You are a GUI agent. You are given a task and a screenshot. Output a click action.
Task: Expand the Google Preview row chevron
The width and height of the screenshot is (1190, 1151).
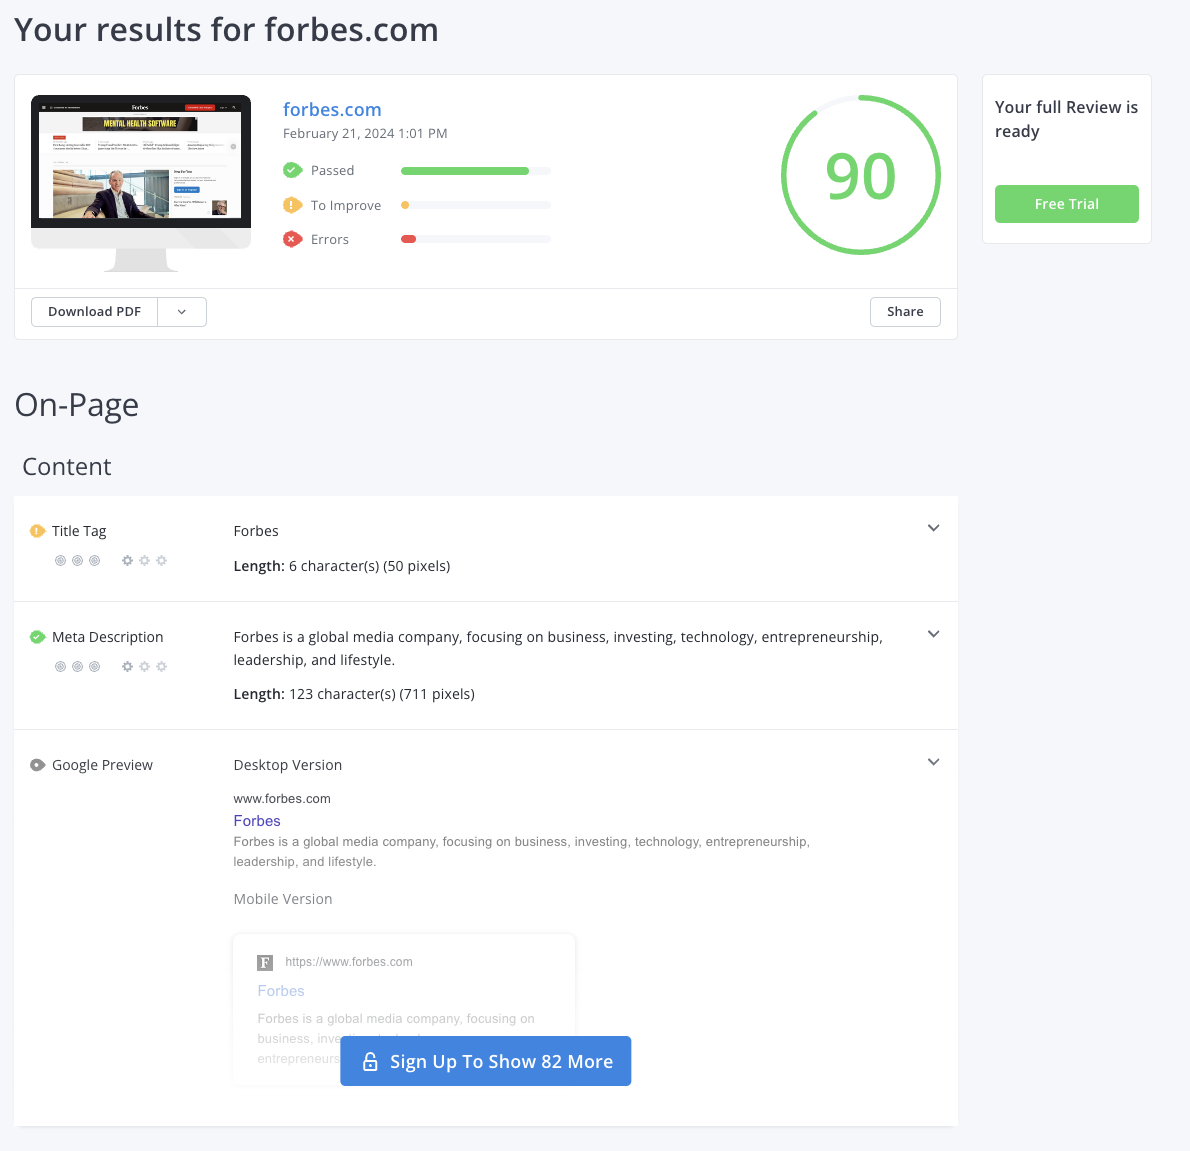(x=933, y=762)
